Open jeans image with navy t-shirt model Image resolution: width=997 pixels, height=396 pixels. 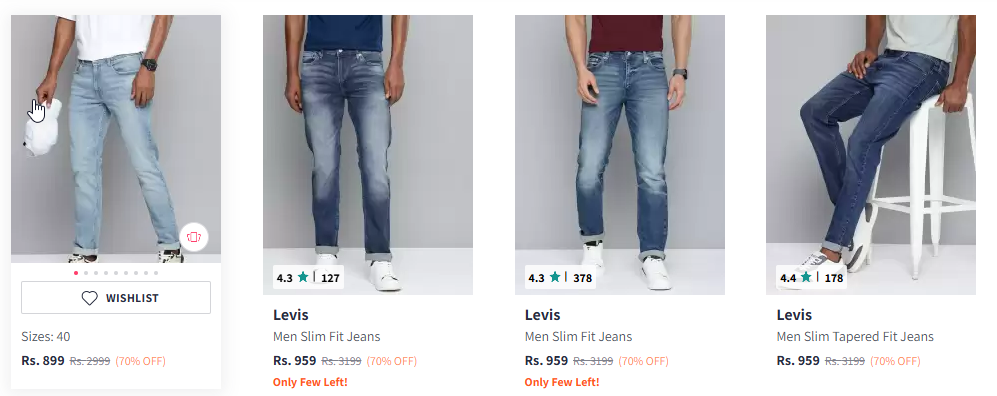[368, 154]
